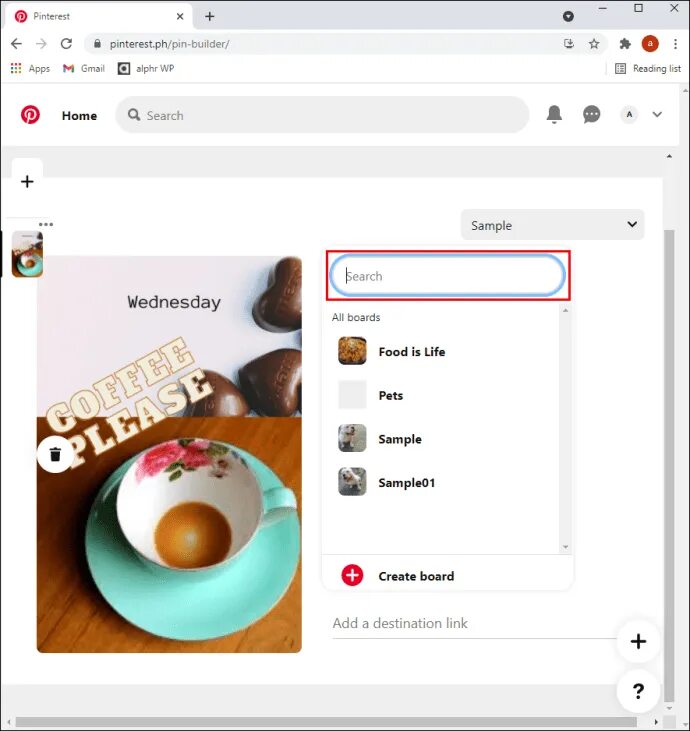Screen dimensions: 690x731
Task: Open the Gmail bookmark
Action: tap(84, 69)
